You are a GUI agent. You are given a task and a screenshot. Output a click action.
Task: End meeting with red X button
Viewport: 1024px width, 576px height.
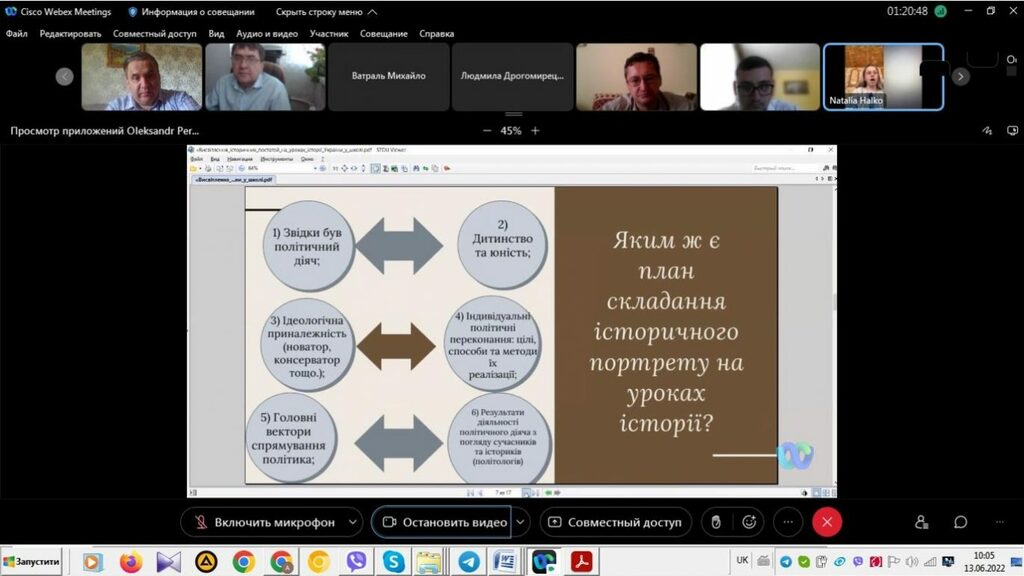[x=827, y=522]
